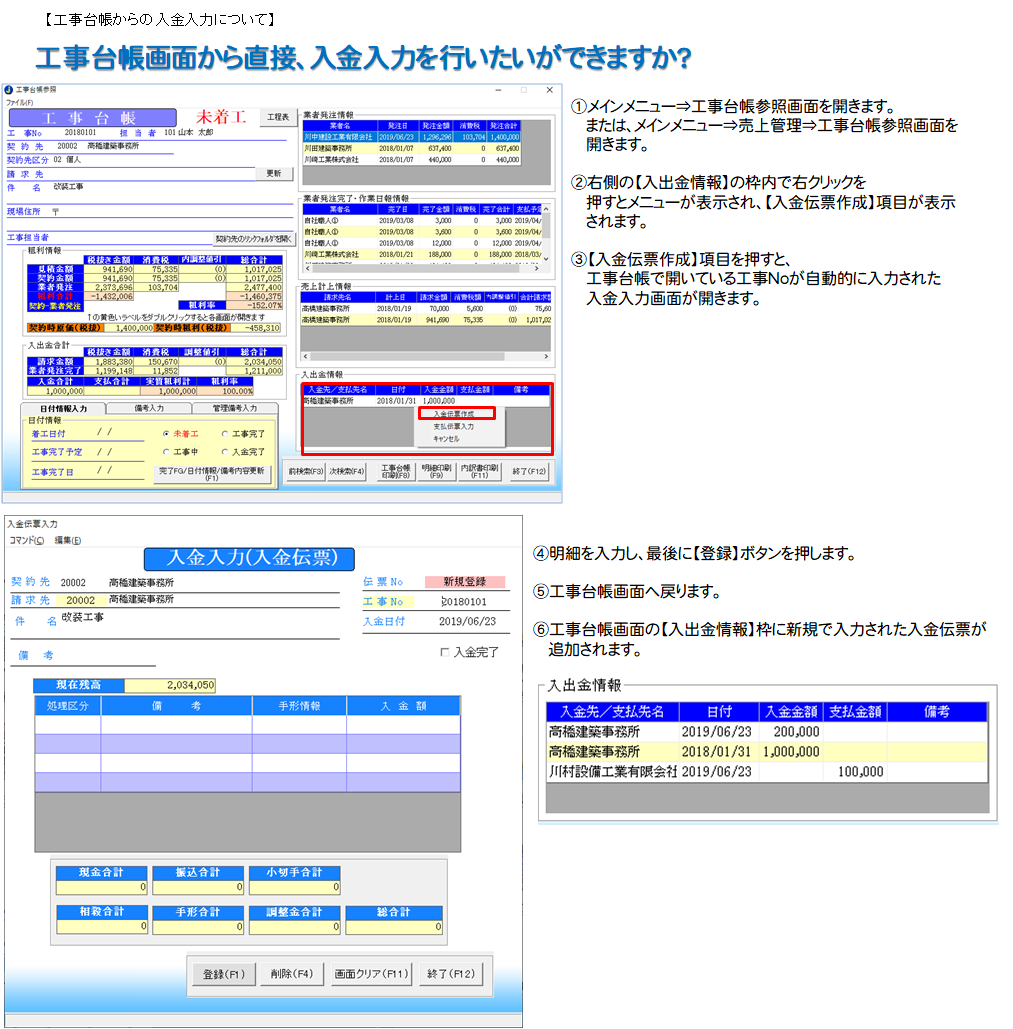Switch to the 管理備考入力 tab
Screen dimensions: 1013x1029
234,408
